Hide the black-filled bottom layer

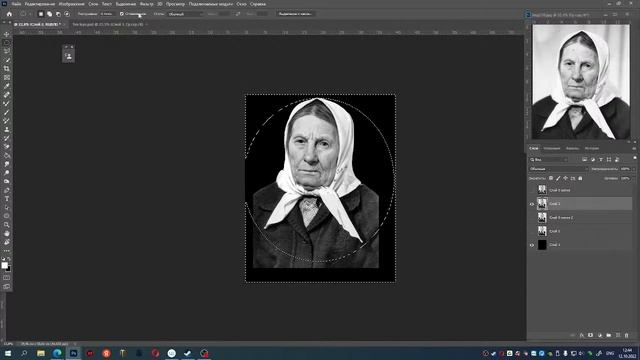point(531,245)
